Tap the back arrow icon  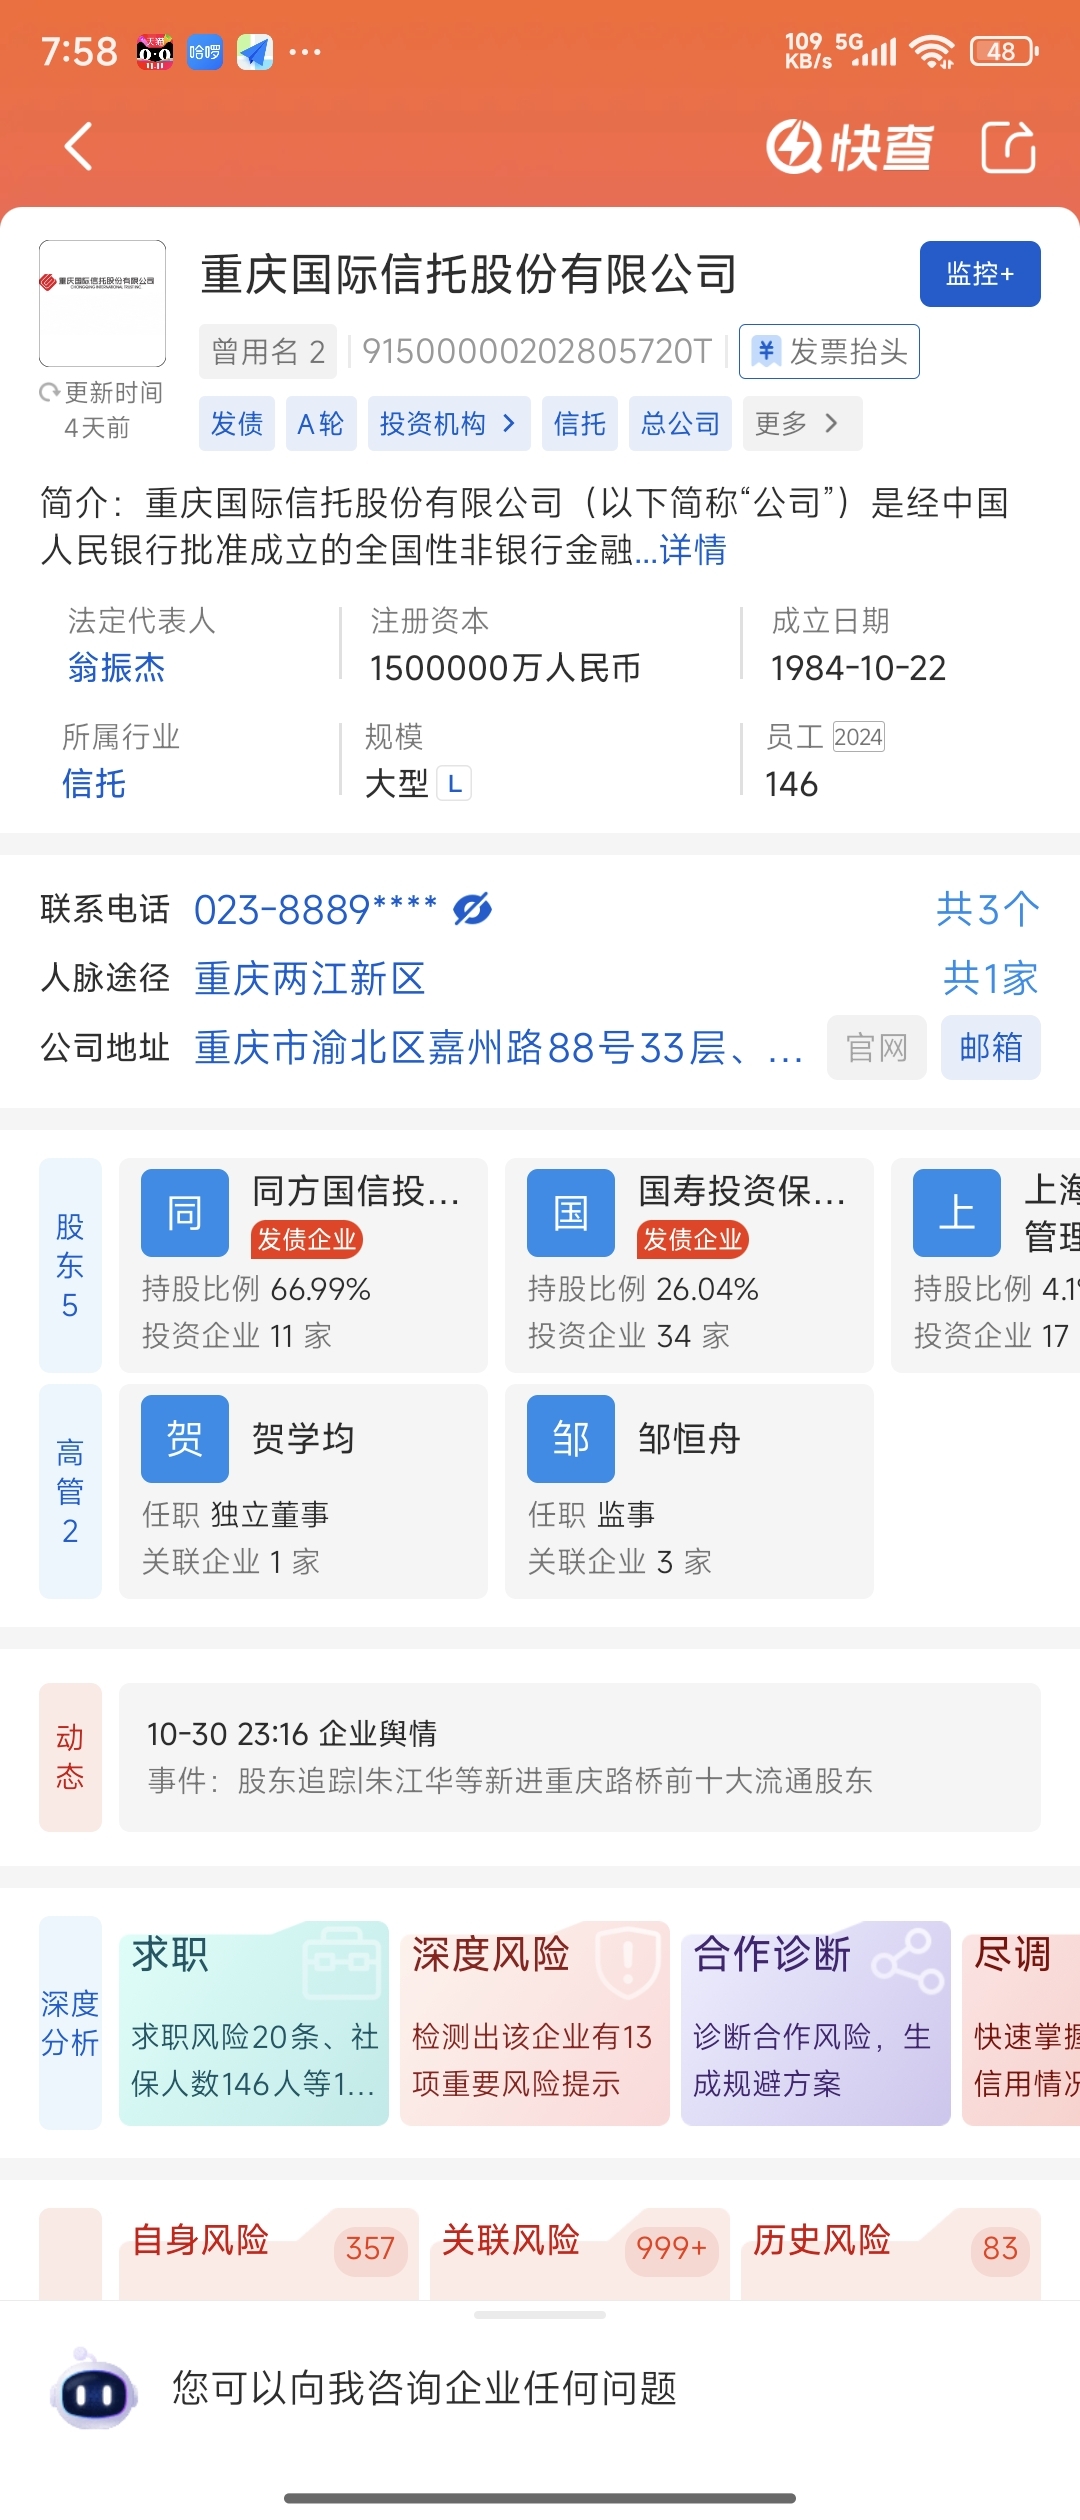coord(78,147)
